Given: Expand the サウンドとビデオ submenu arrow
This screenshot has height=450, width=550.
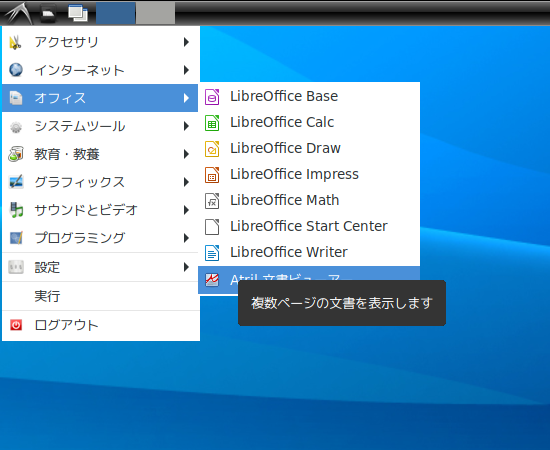Looking at the screenshot, I should coord(186,210).
